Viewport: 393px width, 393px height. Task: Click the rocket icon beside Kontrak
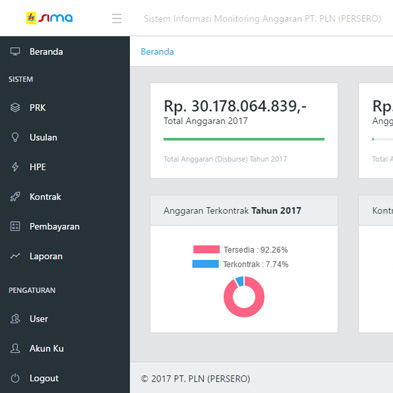15,197
